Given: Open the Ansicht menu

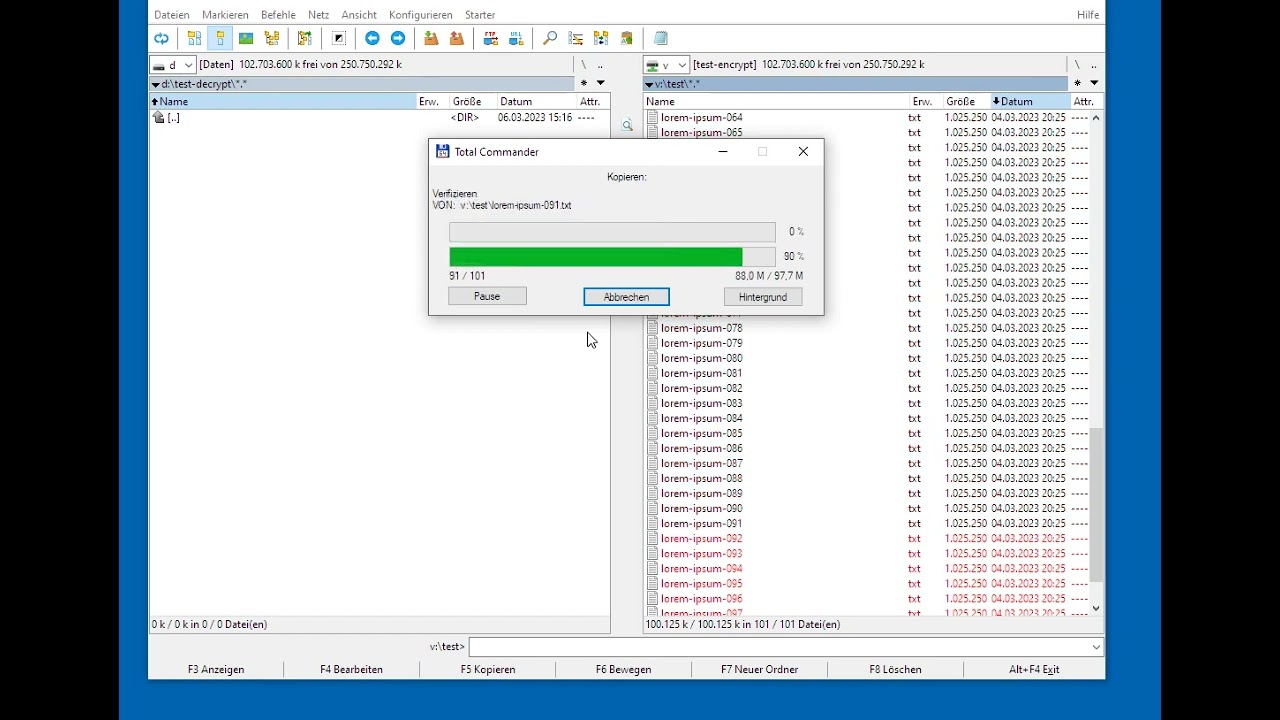Looking at the screenshot, I should pos(359,15).
